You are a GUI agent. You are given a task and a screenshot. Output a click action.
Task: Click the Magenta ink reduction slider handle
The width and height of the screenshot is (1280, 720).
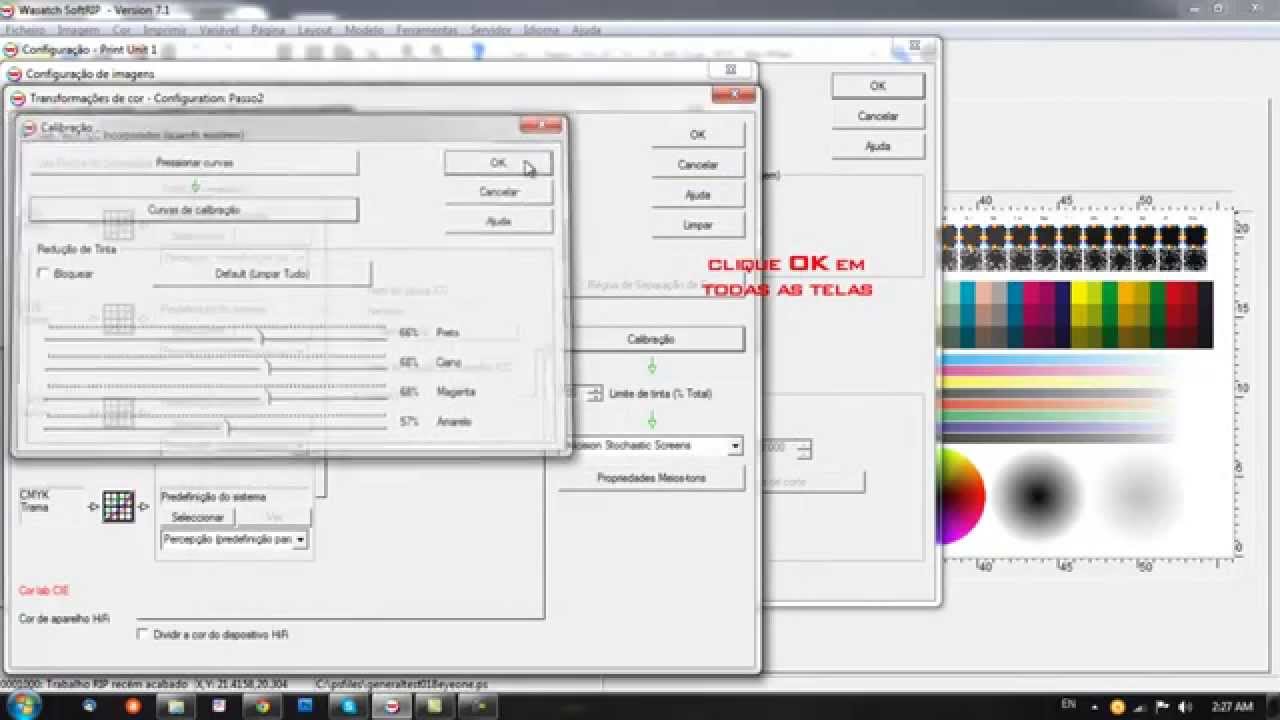click(x=269, y=397)
